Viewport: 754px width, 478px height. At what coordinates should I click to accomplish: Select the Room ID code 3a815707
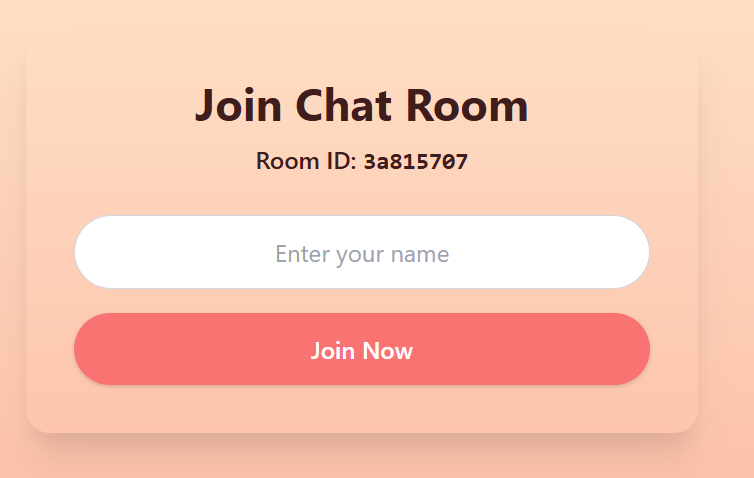point(415,162)
